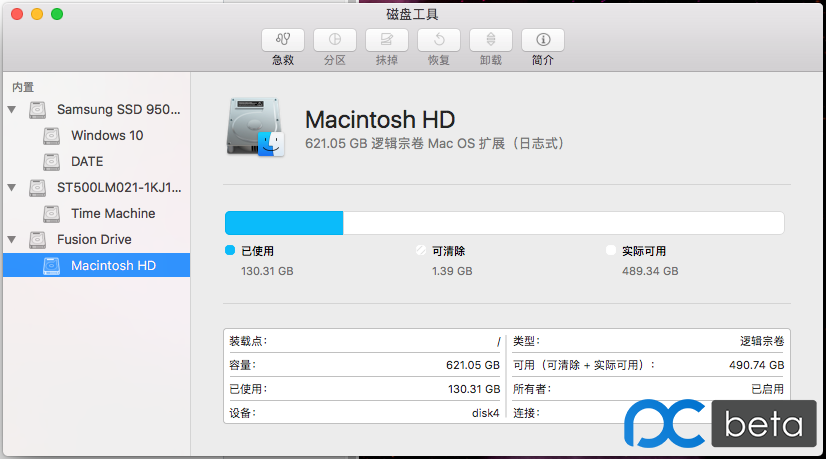This screenshot has height=459, width=826.
Task: Collapse the Fusion Drive tree
Action: coord(12,240)
